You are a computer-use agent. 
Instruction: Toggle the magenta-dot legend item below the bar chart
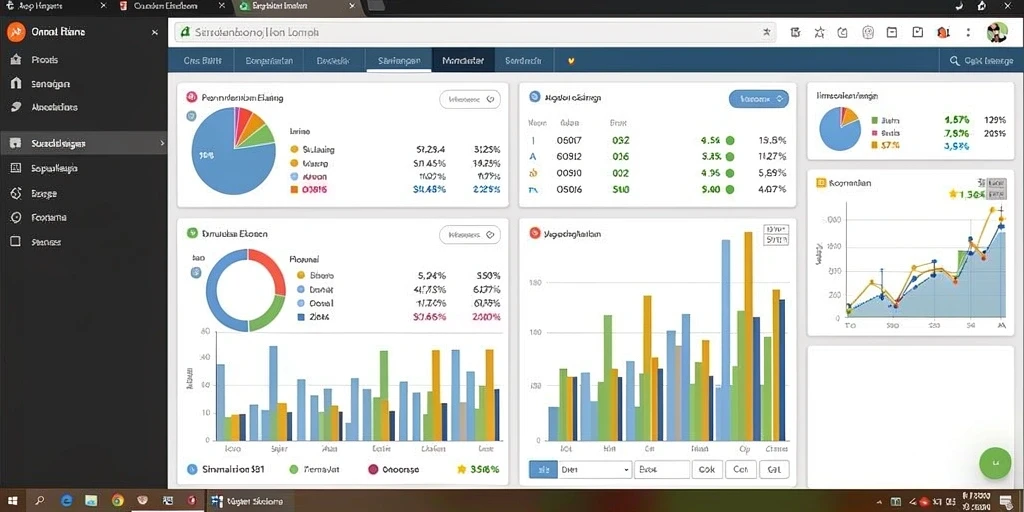(394, 469)
